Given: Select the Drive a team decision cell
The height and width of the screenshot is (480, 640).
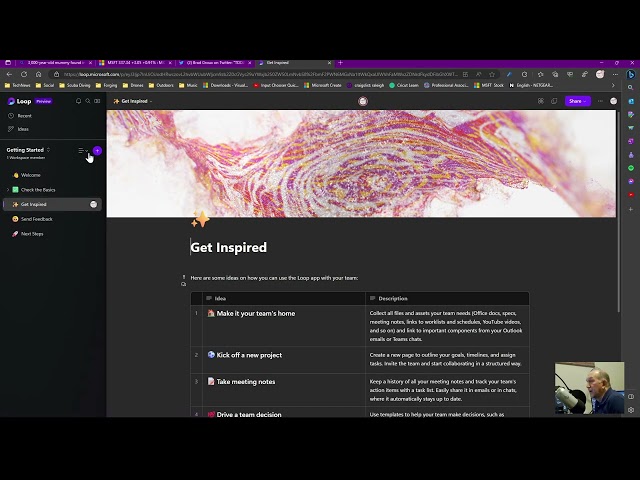Looking at the screenshot, I should point(284,412).
